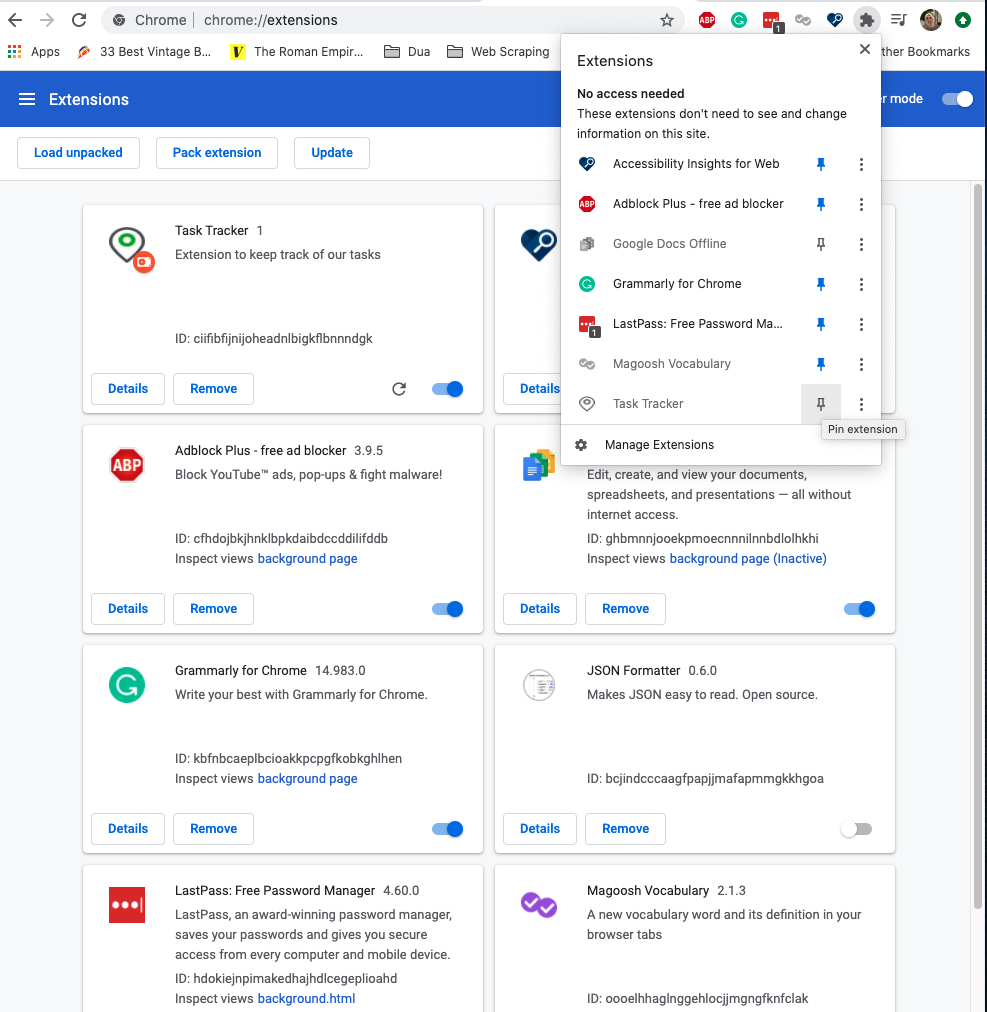Image resolution: width=987 pixels, height=1012 pixels.
Task: Unpin Grammarly for Chrome
Action: coord(820,284)
